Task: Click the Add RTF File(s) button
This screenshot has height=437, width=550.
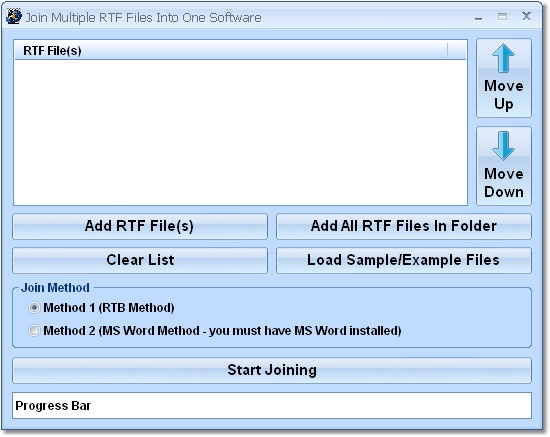Action: [x=140, y=226]
